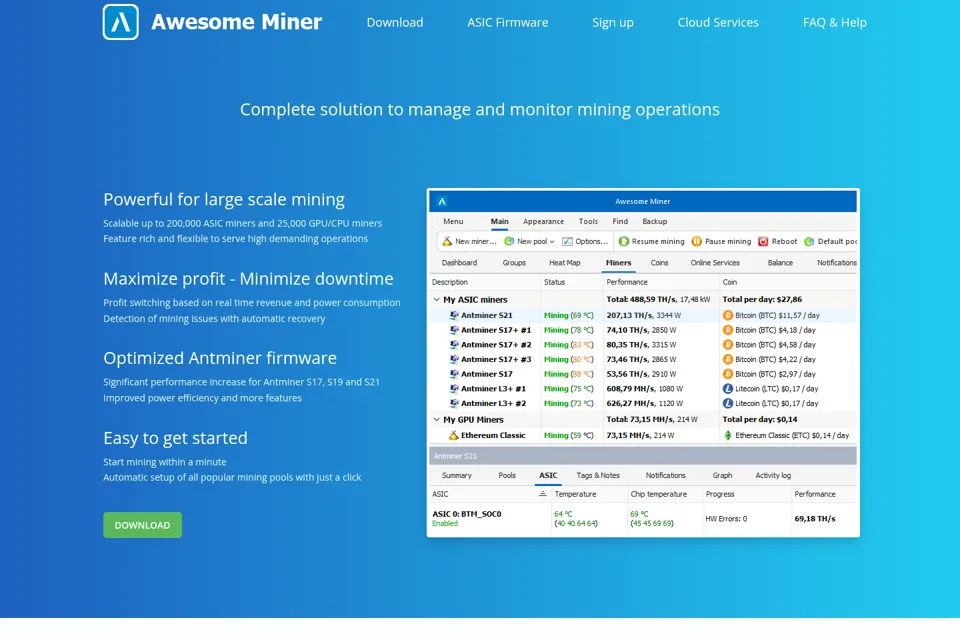Click the green DOWNLOAD button

(143, 525)
